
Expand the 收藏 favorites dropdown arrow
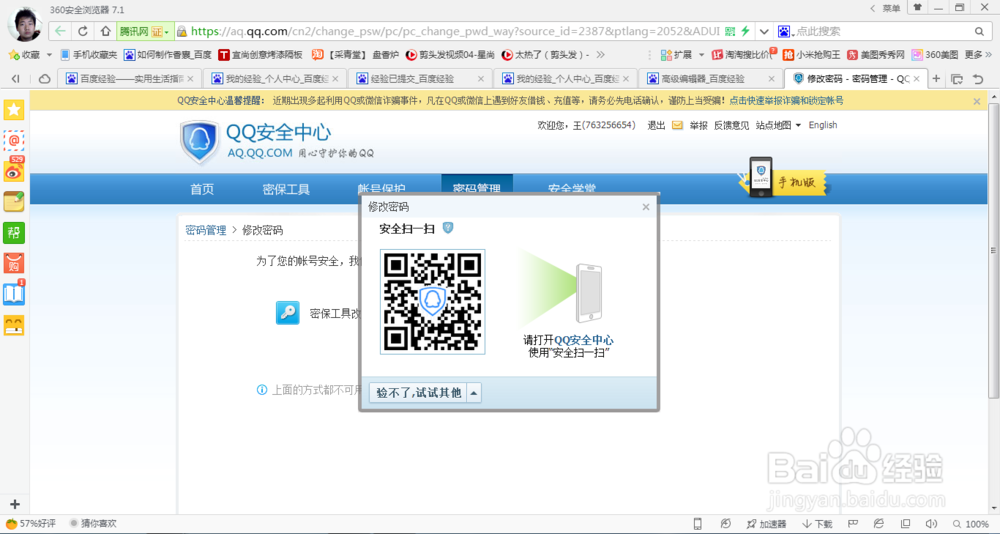48,55
